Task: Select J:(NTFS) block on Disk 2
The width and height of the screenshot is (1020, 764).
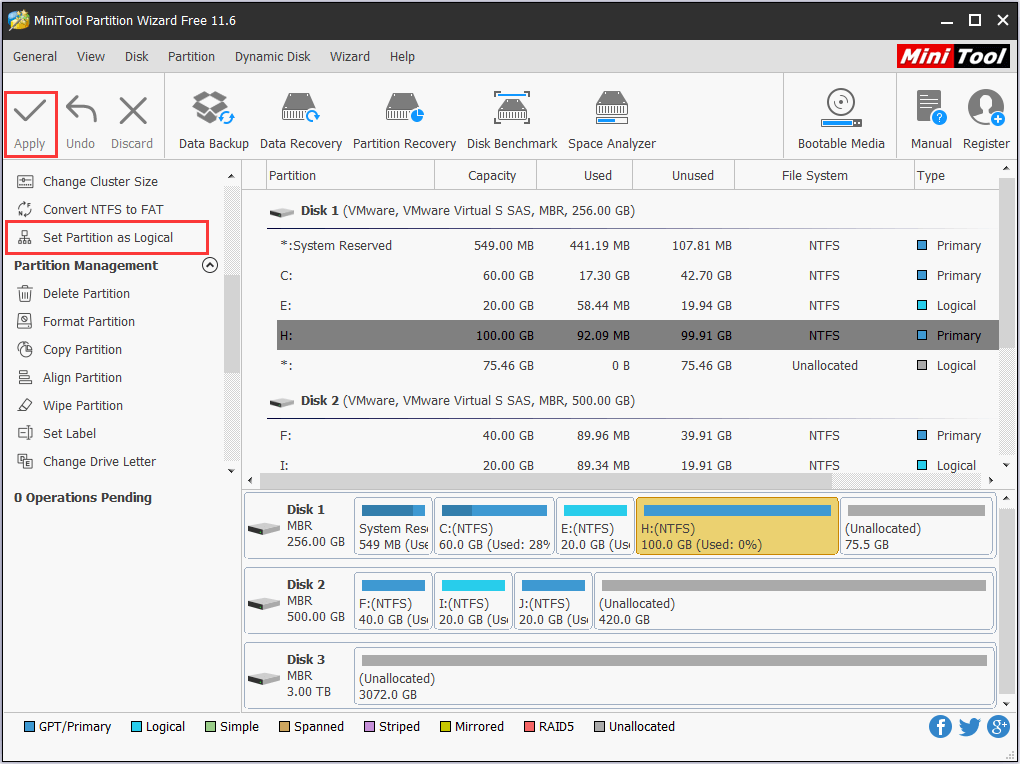Action: tap(553, 601)
